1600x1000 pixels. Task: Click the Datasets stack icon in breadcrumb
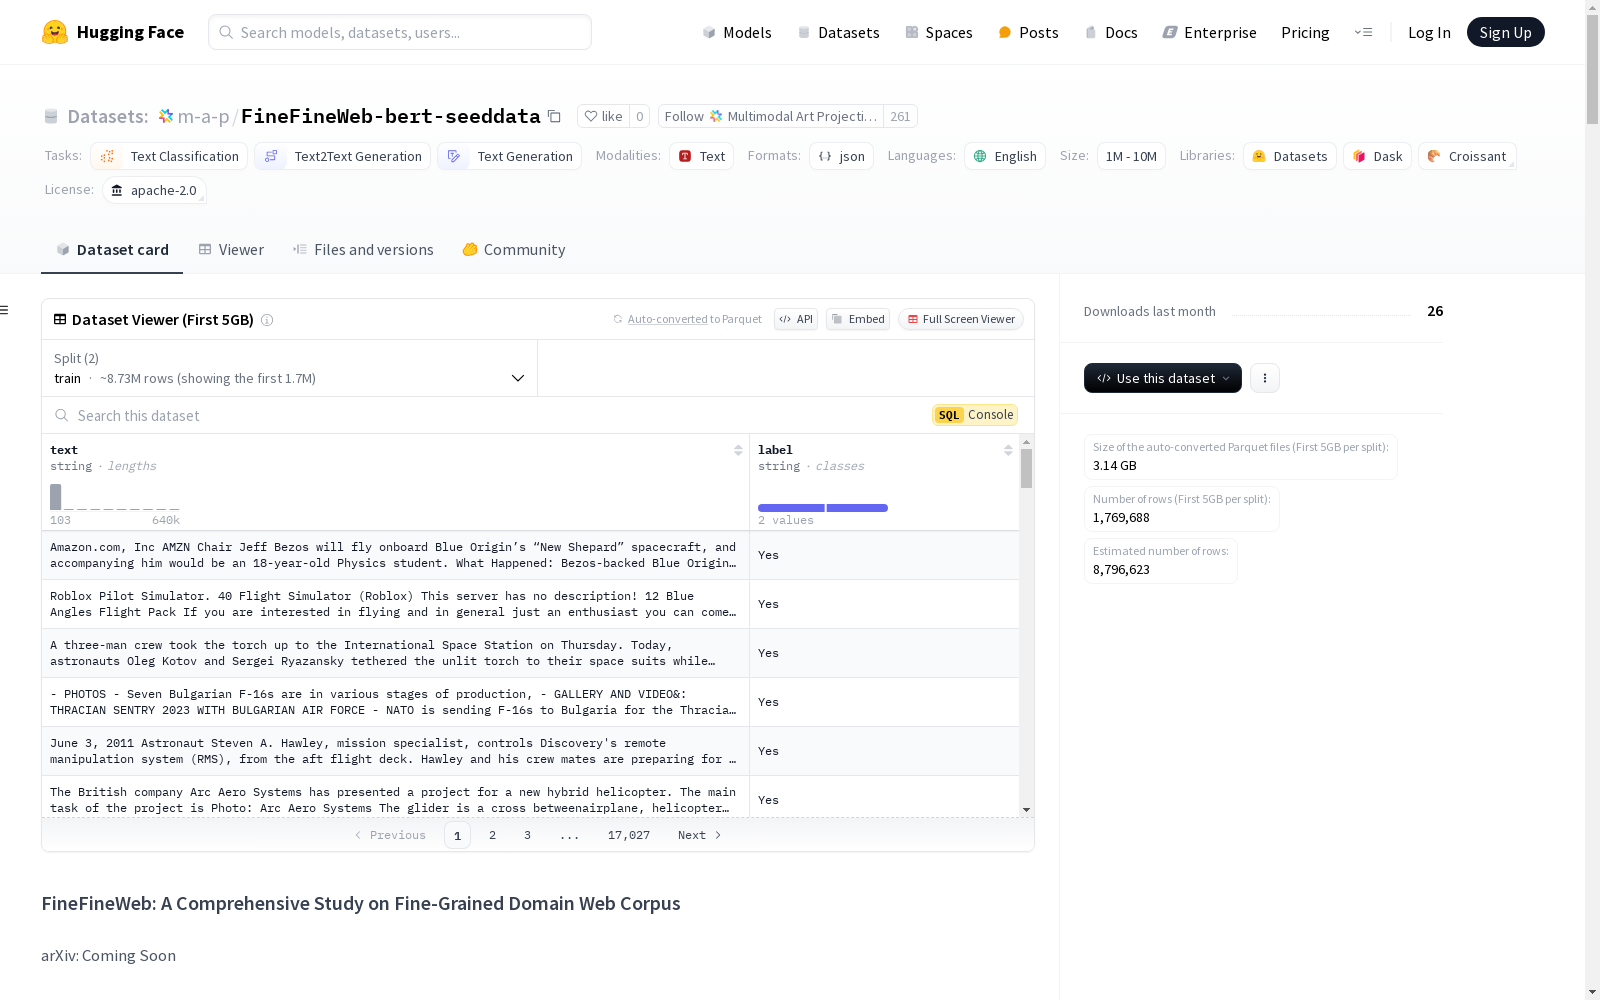click(x=51, y=116)
